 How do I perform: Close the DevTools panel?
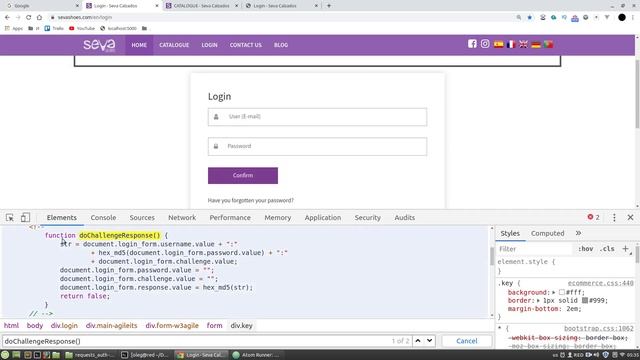630,218
